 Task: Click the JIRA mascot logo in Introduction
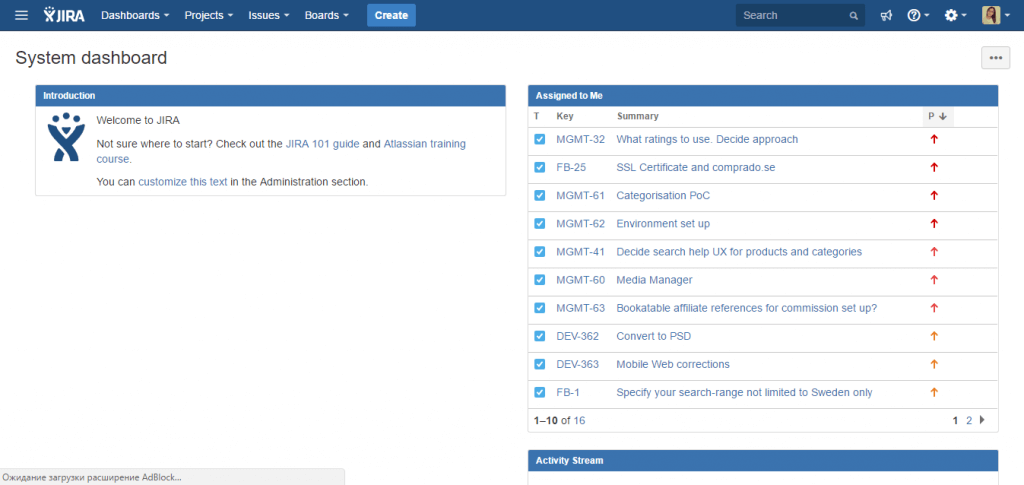pyautogui.click(x=66, y=137)
